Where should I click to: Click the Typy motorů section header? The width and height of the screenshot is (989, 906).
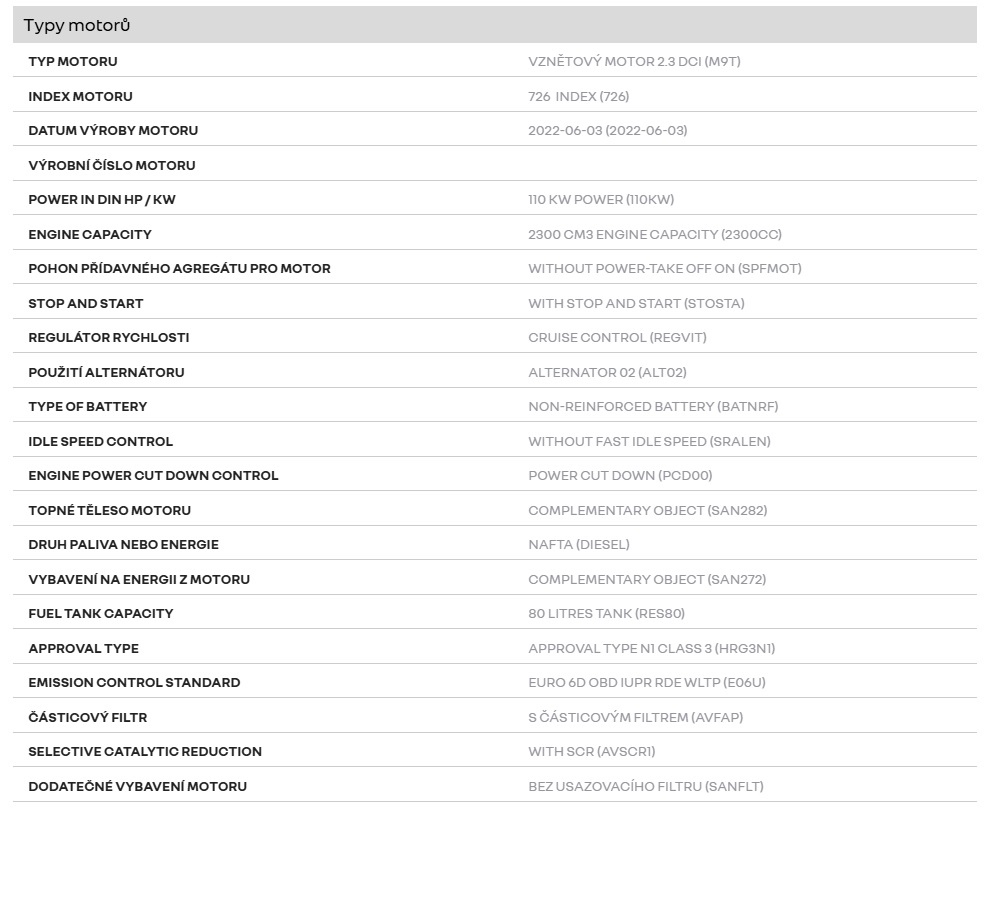pos(77,25)
